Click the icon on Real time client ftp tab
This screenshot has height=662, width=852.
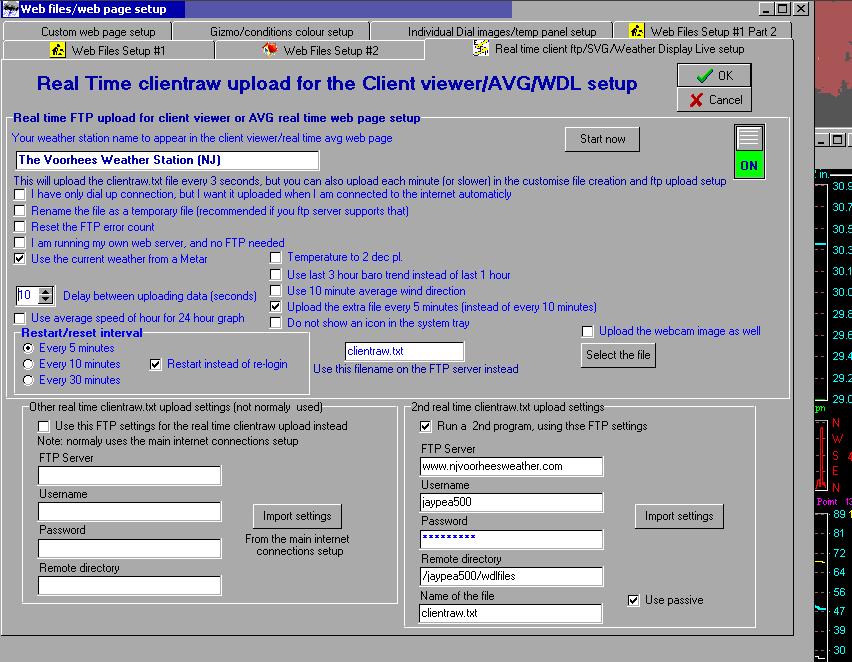click(481, 48)
